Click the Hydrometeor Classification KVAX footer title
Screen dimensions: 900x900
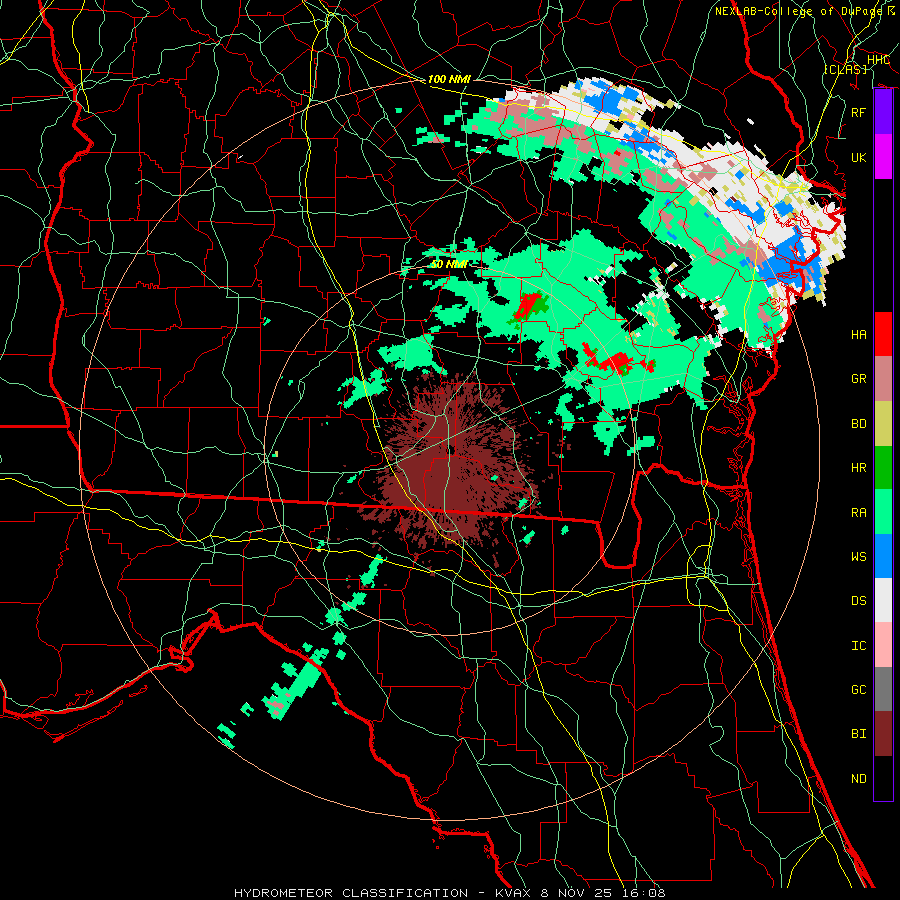449,893
